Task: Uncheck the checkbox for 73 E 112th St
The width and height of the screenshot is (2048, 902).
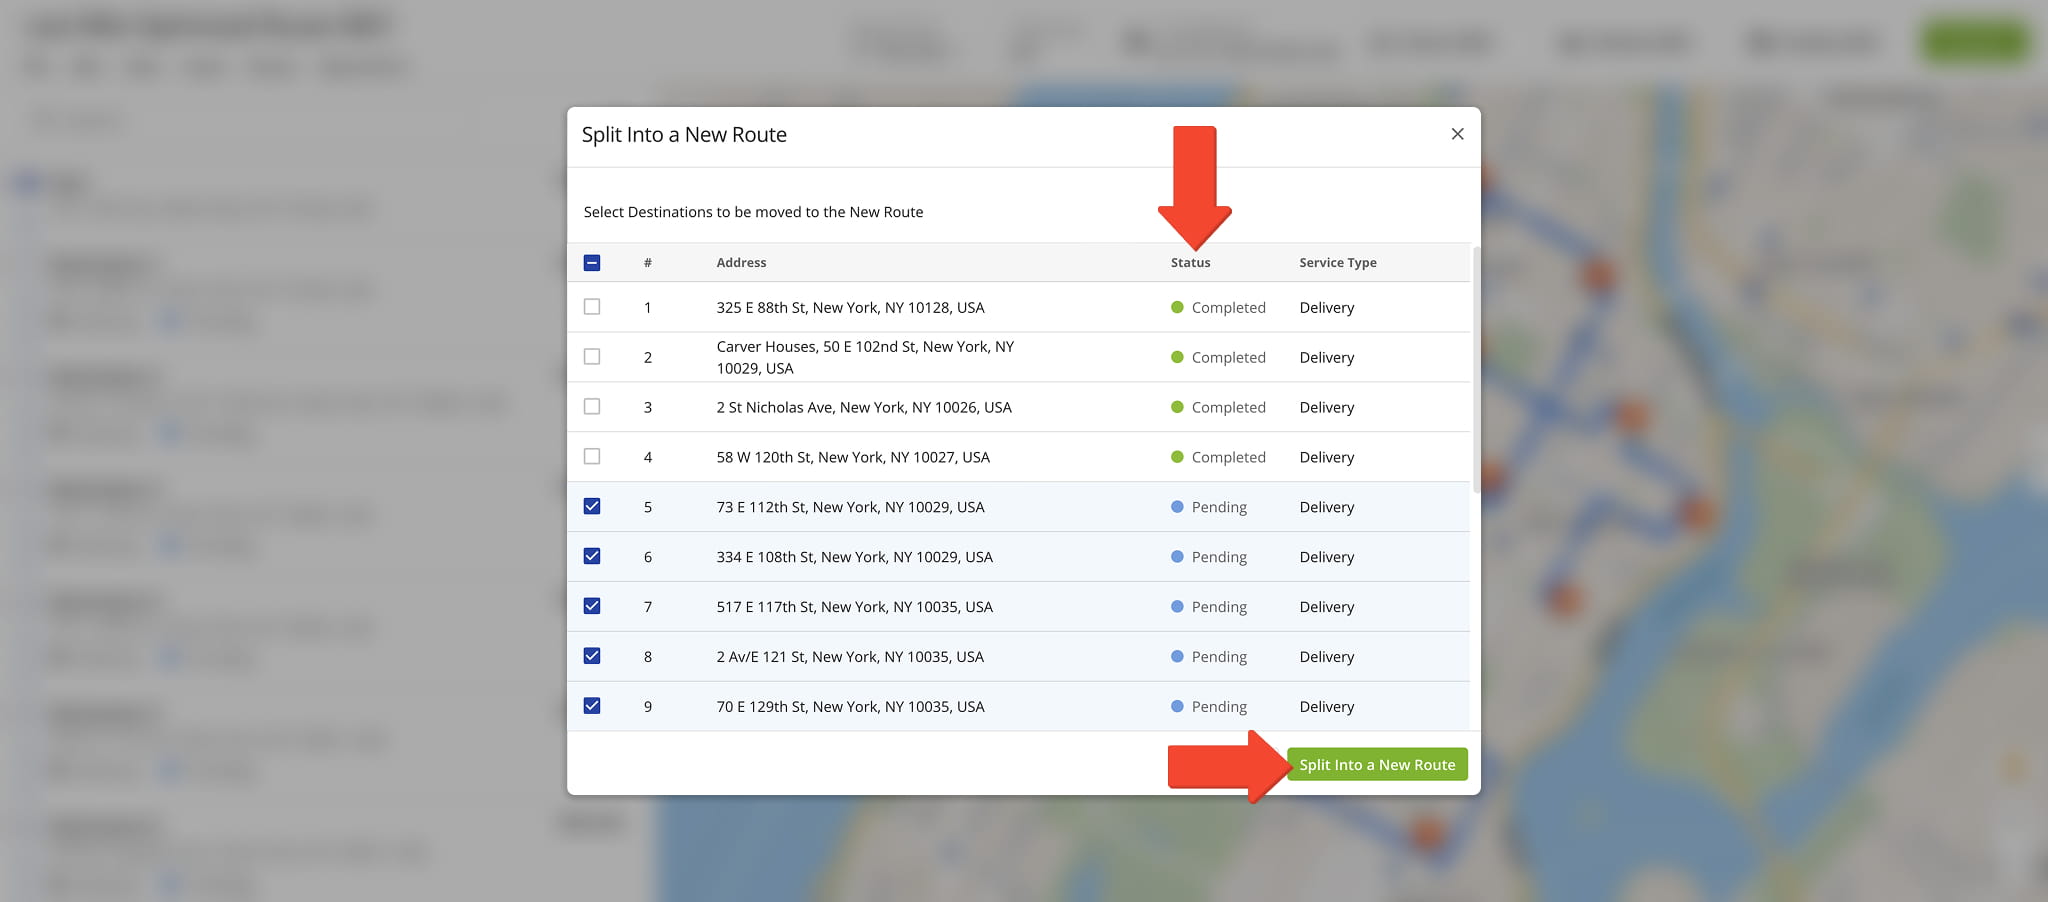Action: point(593,507)
